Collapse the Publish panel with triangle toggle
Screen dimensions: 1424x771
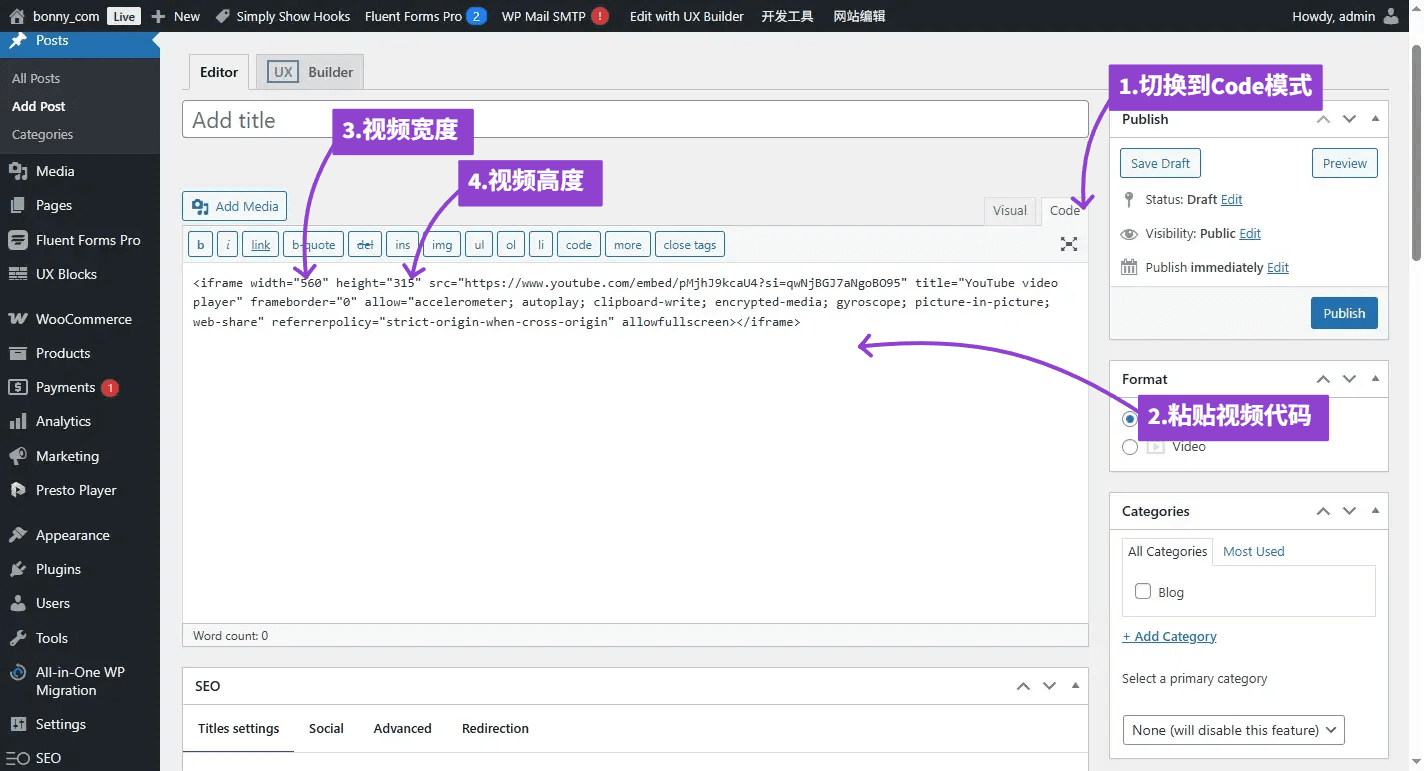point(1375,119)
